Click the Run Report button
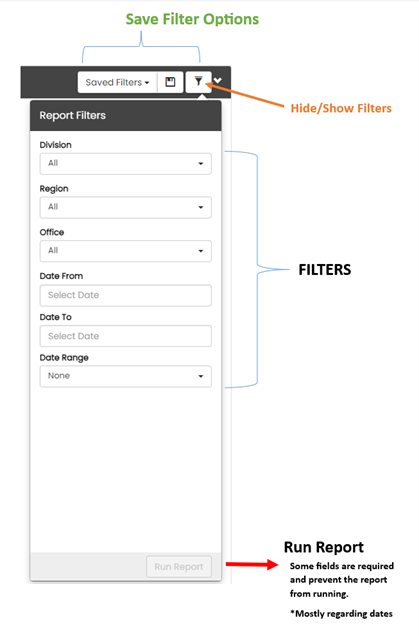Viewport: 419px width, 636px height. point(179,567)
